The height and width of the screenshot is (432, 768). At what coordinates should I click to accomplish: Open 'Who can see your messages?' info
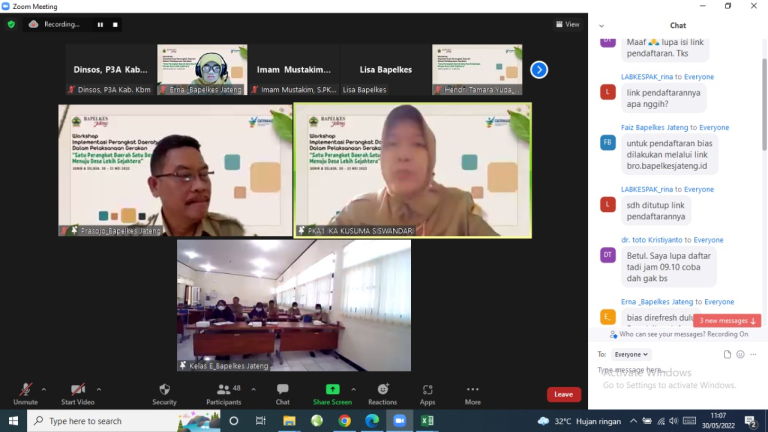tap(678, 335)
